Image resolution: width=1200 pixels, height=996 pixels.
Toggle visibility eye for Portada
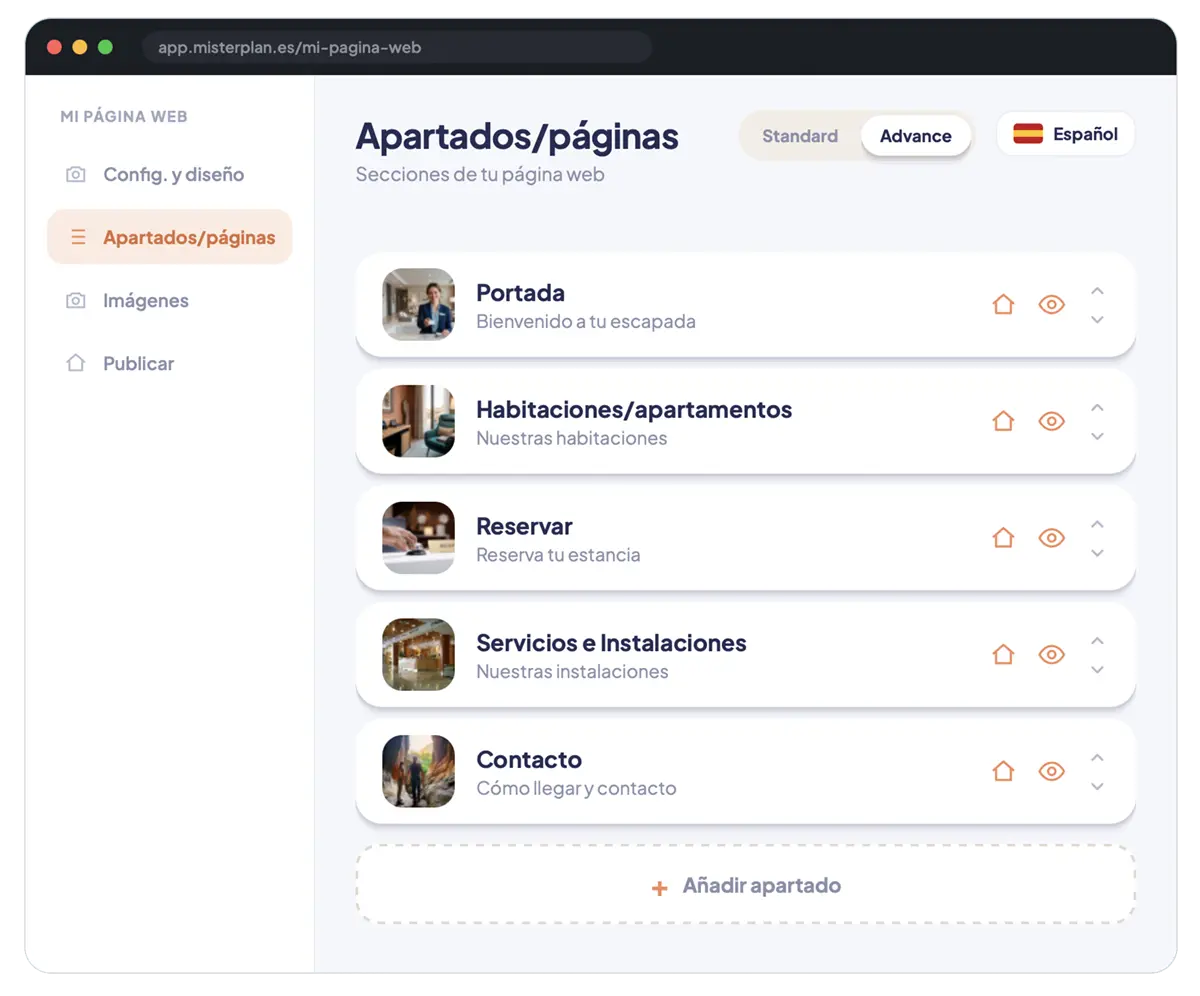tap(1051, 304)
